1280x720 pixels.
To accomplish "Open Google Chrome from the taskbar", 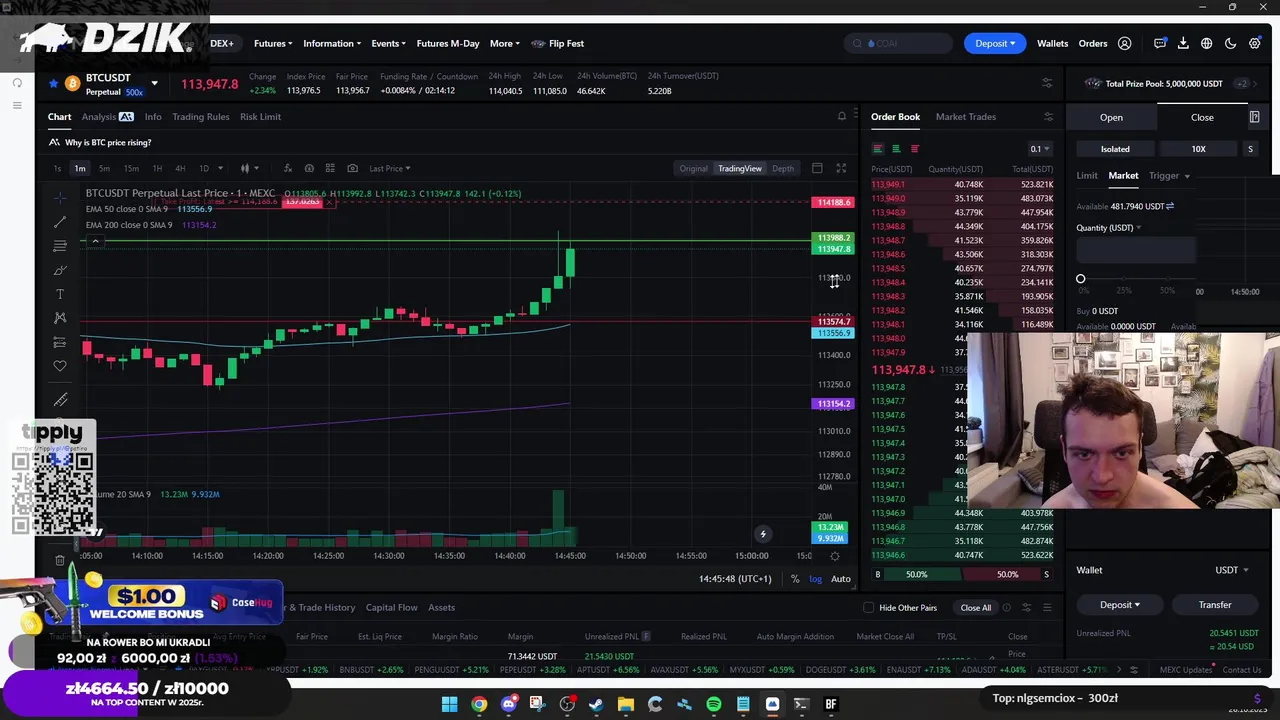I will point(479,705).
